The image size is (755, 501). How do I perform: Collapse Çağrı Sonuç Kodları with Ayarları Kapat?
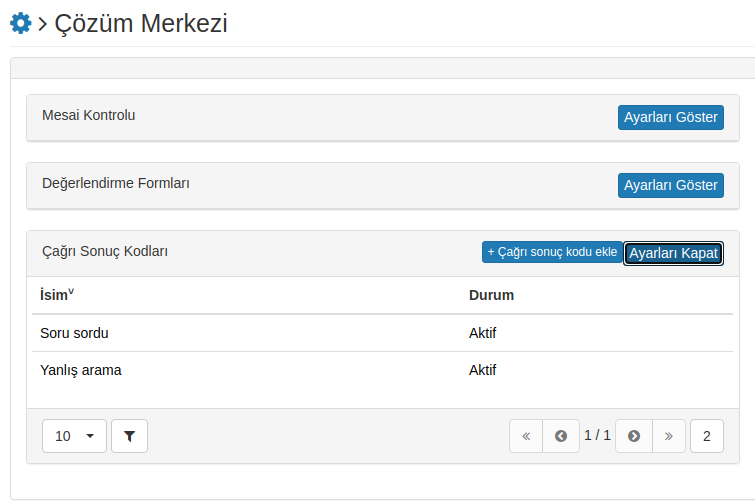tap(673, 253)
